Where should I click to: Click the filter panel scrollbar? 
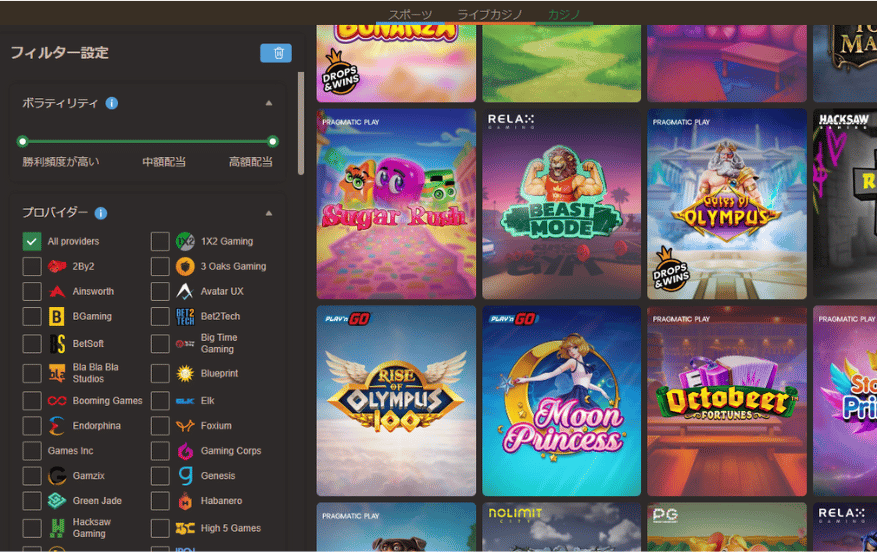tap(301, 123)
